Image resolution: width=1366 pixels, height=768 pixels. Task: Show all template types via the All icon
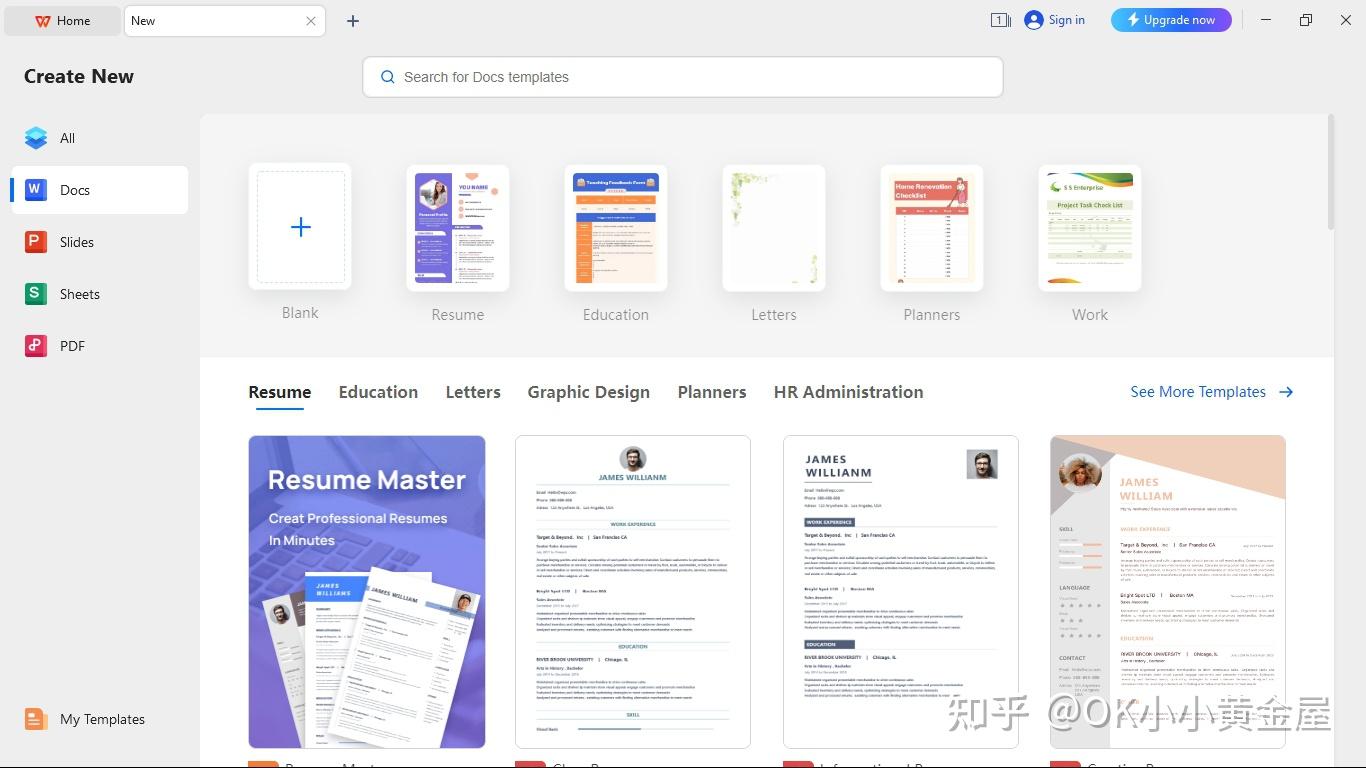(66, 138)
